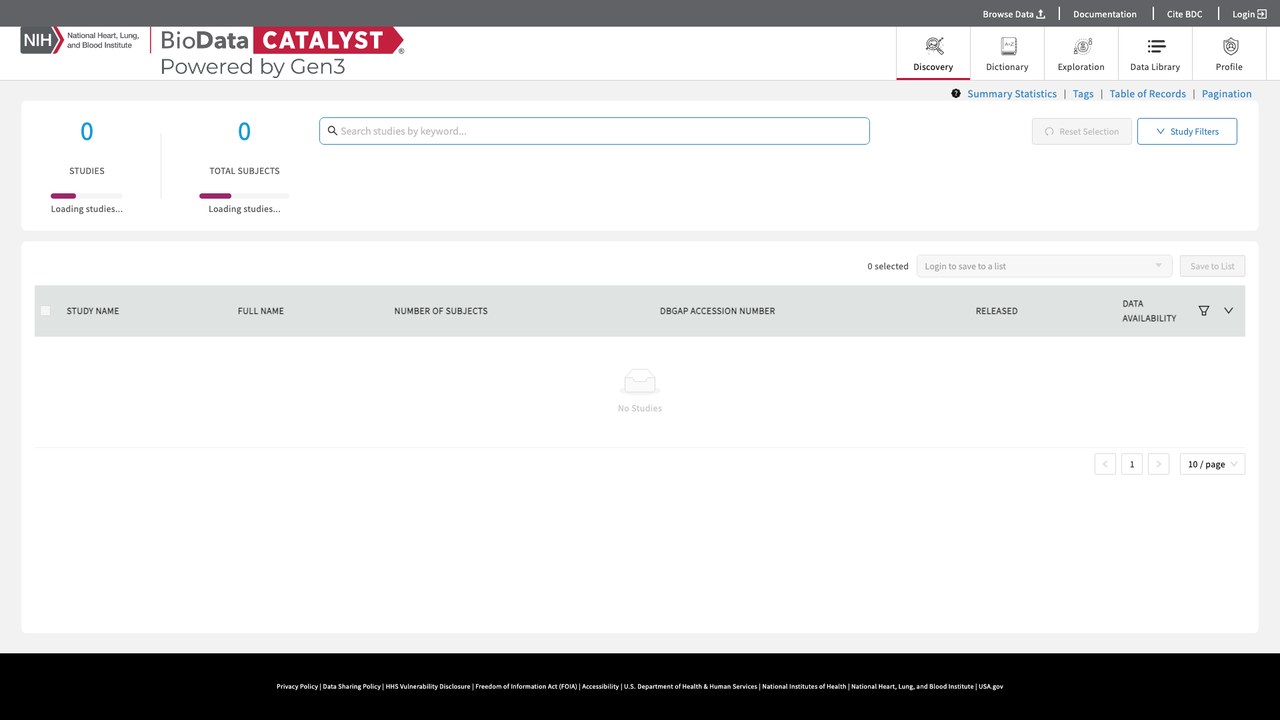The width and height of the screenshot is (1280, 720).
Task: Go to Exploration page icon
Action: click(x=1082, y=46)
